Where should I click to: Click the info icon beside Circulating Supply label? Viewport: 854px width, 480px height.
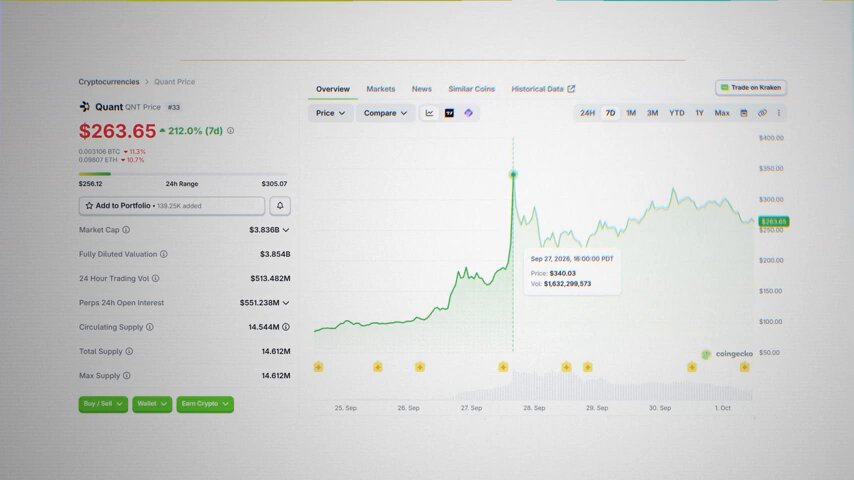click(x=150, y=327)
